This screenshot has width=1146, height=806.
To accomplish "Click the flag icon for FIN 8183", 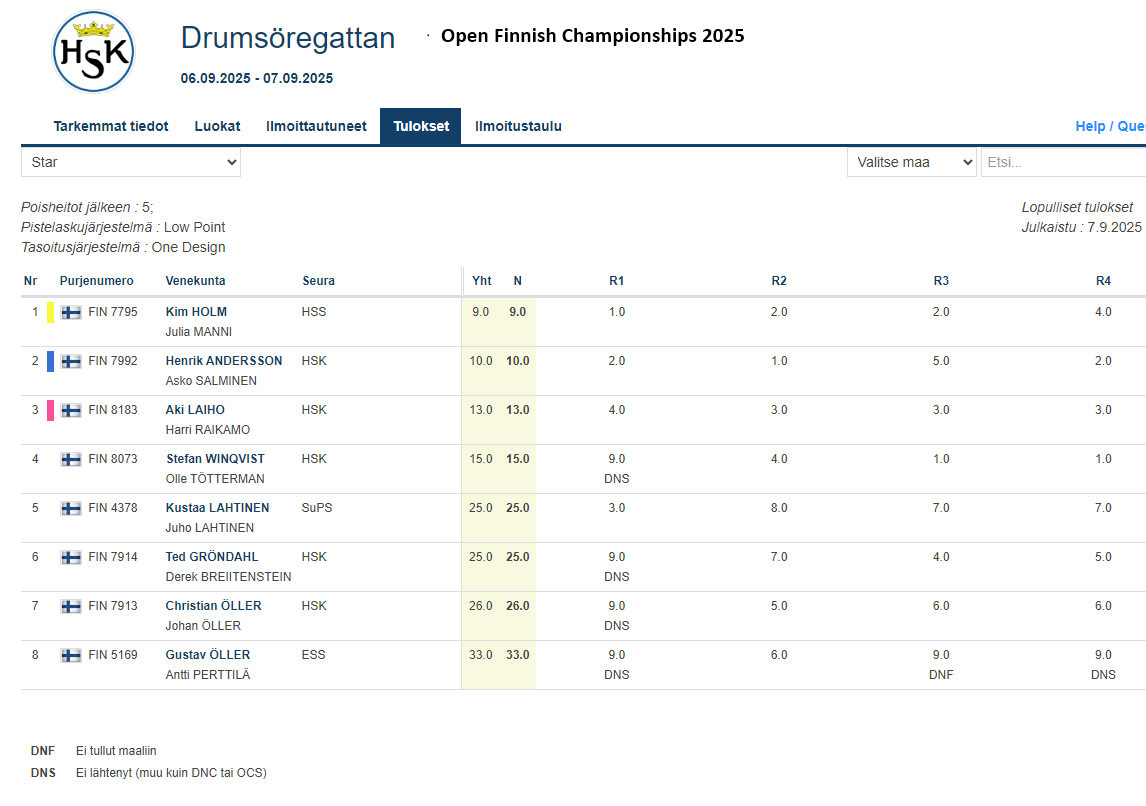I will 71,410.
